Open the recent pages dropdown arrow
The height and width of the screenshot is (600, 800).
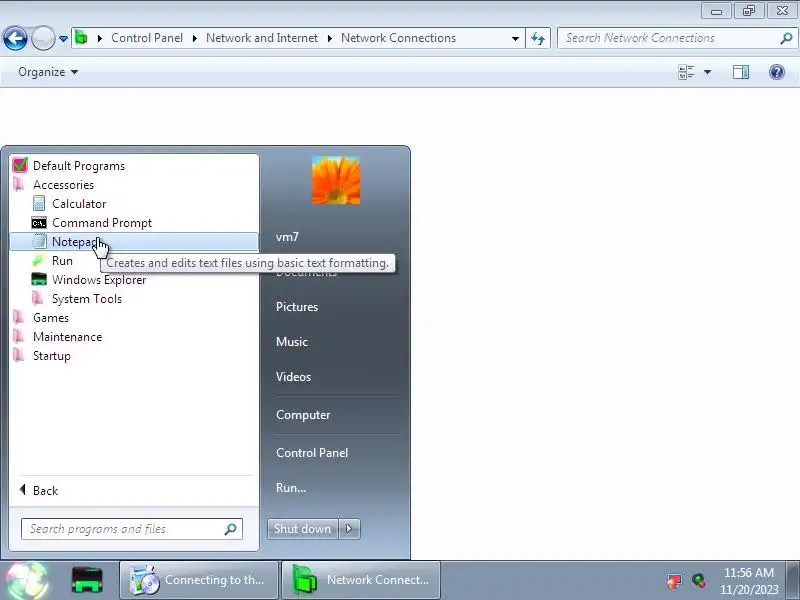pos(63,38)
